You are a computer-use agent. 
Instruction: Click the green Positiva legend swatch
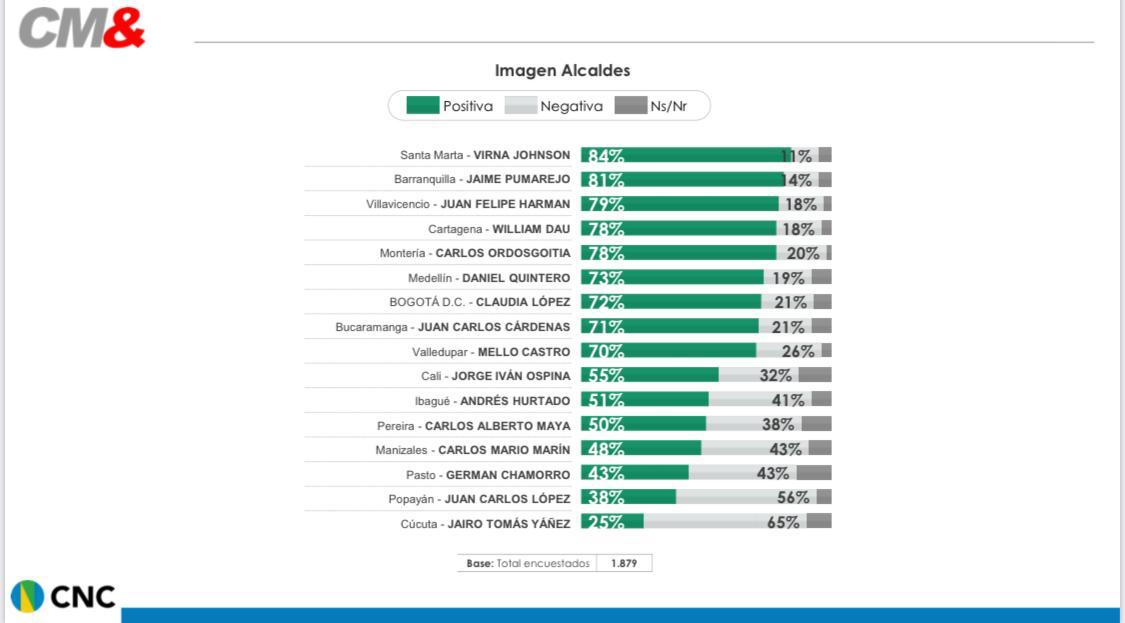(422, 106)
